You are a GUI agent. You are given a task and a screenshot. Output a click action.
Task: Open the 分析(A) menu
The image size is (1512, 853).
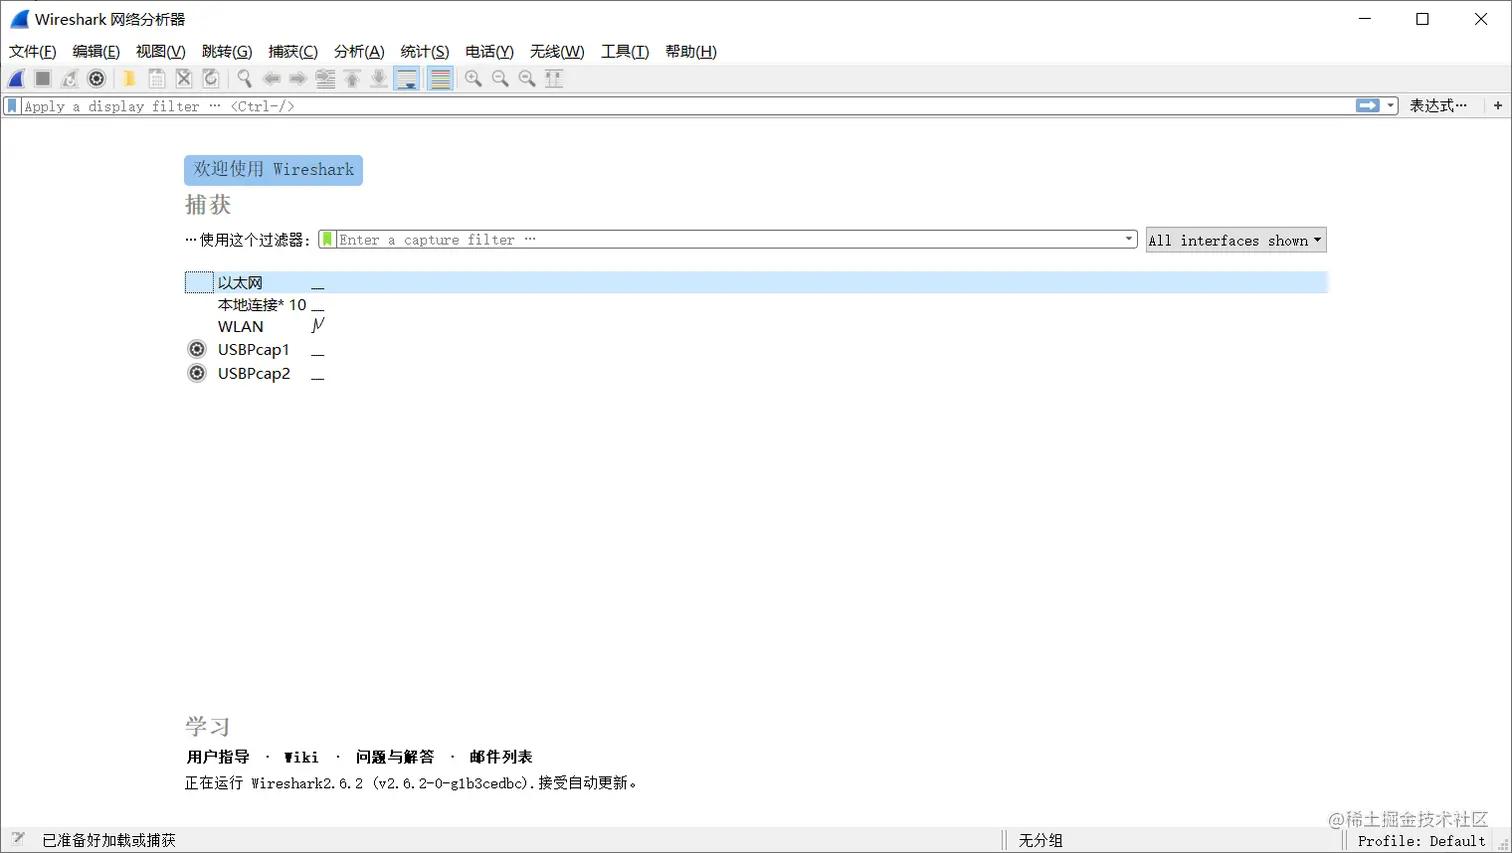pyautogui.click(x=359, y=52)
